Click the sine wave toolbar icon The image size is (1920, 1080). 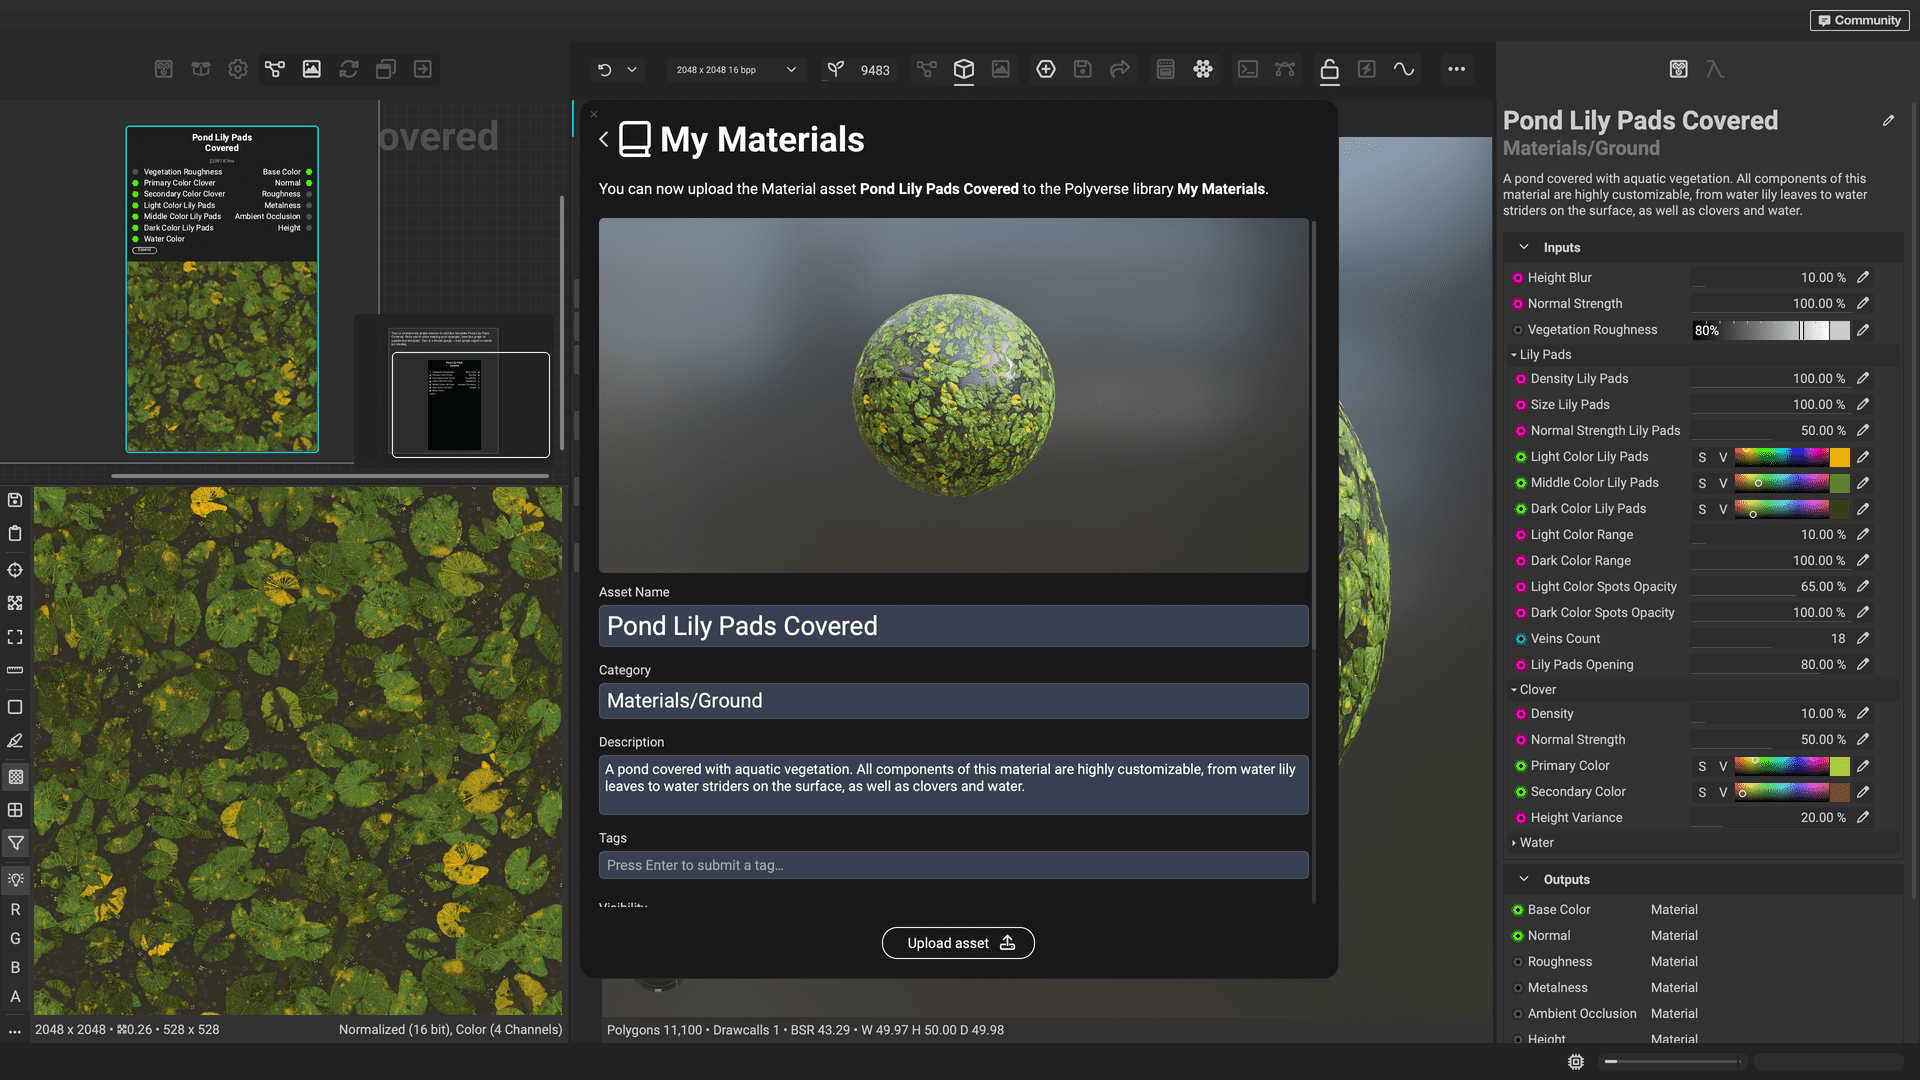1404,69
